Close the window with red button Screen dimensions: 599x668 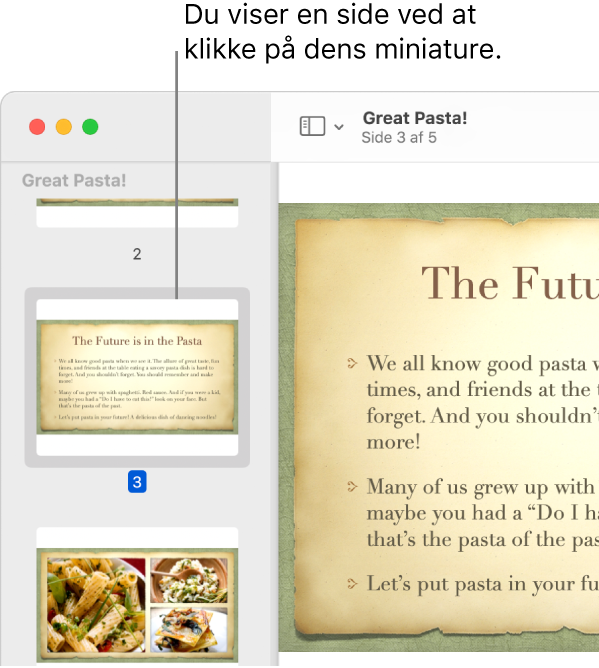pos(37,127)
